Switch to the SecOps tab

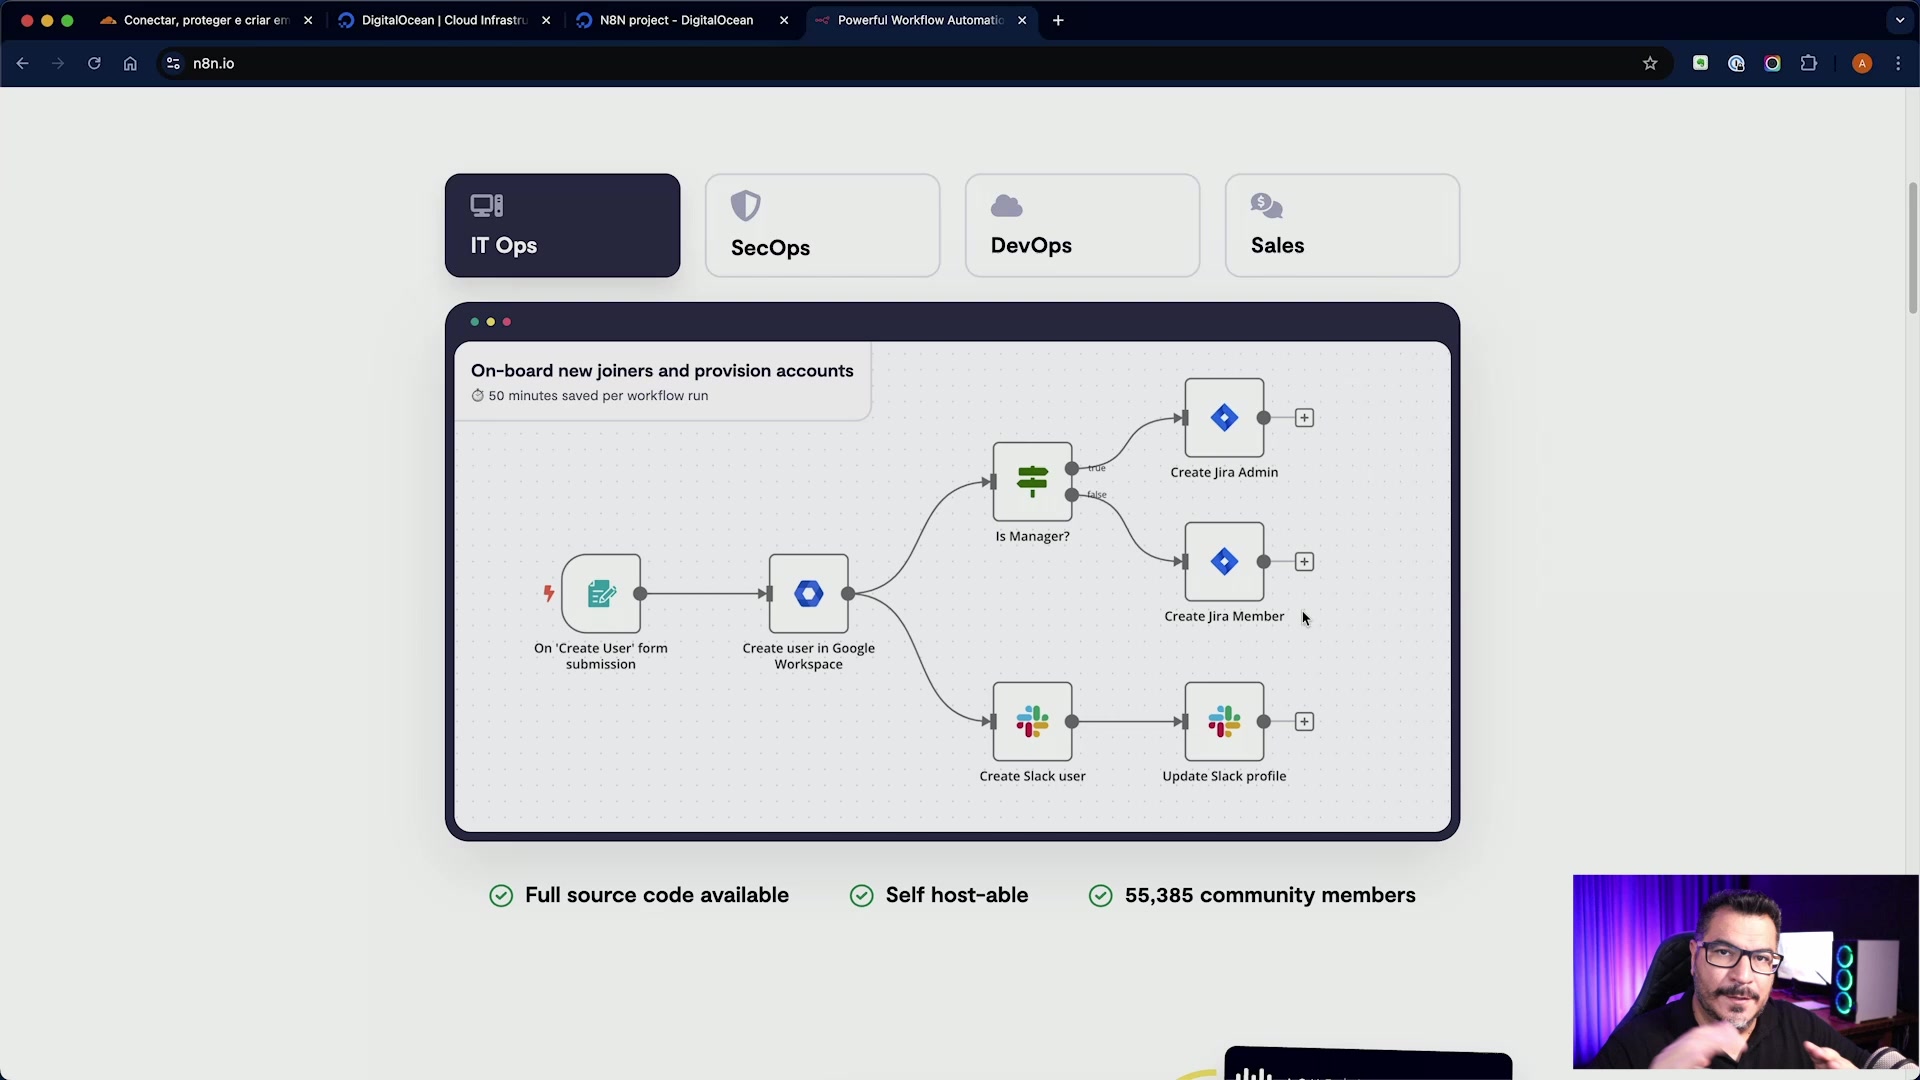coord(822,226)
